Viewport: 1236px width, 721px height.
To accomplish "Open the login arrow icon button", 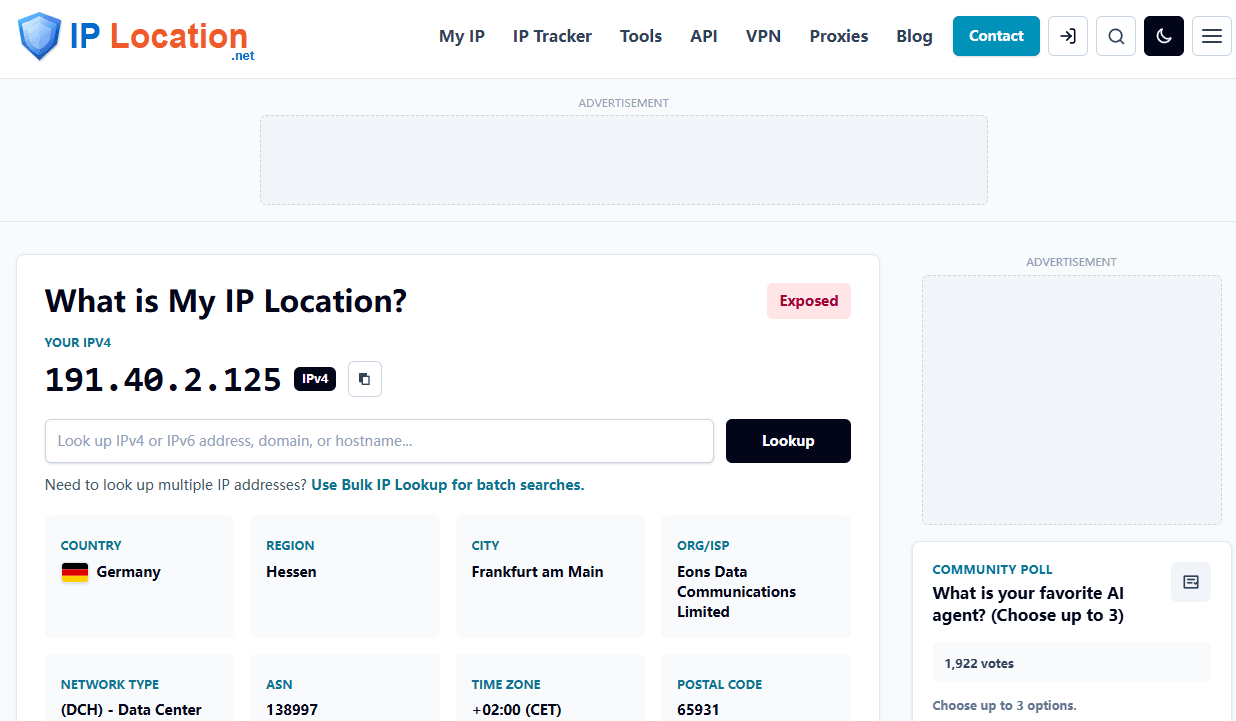I will (1068, 36).
